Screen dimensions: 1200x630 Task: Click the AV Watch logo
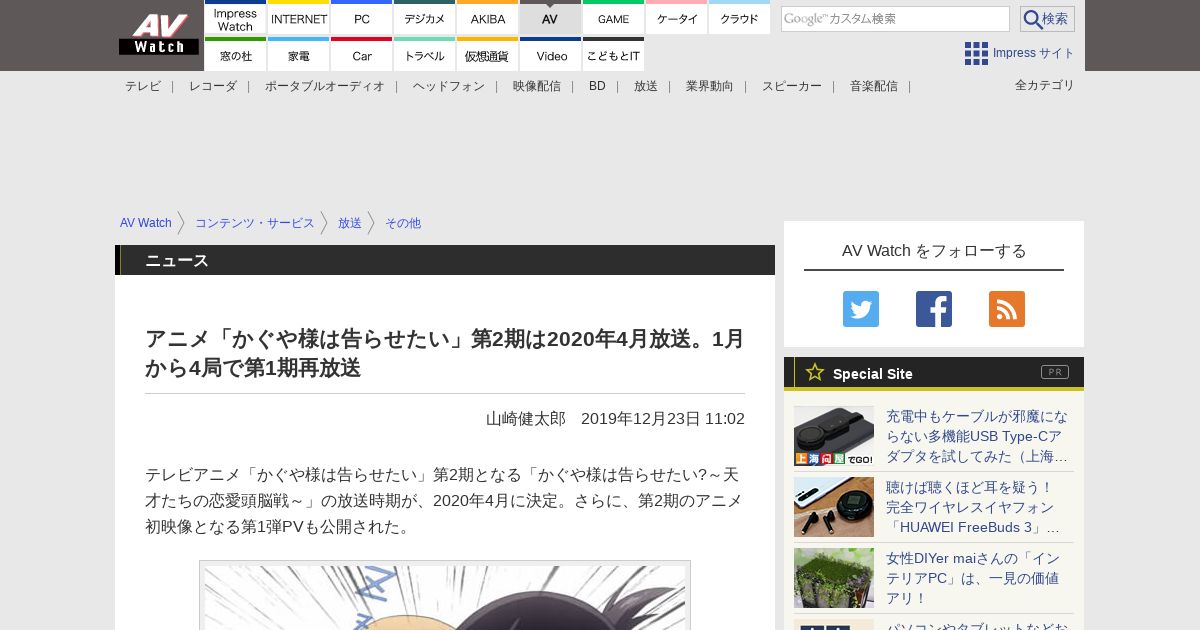[x=158, y=35]
